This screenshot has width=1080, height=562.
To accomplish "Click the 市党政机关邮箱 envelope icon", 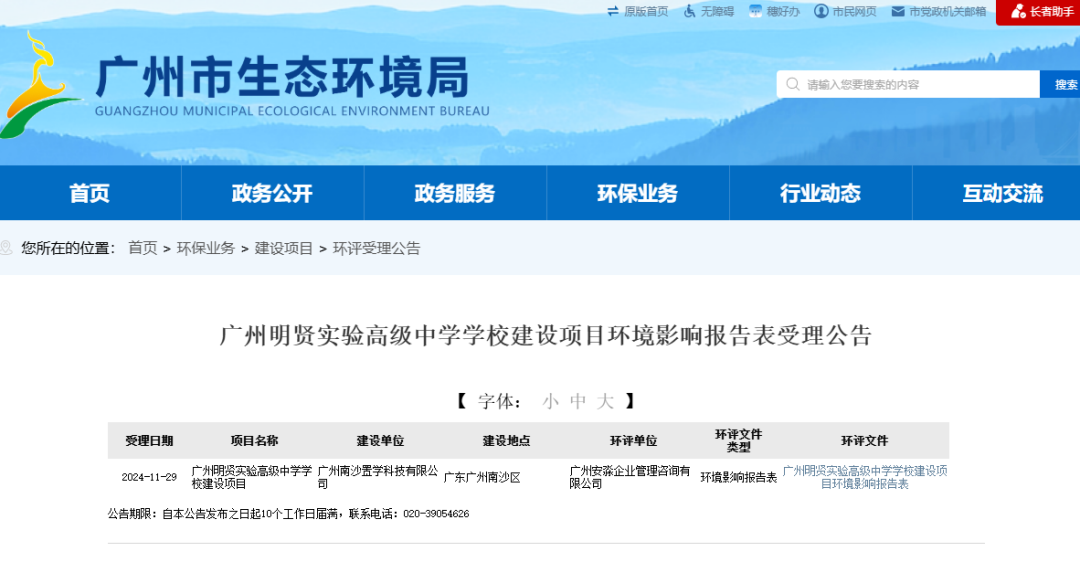I will (x=898, y=11).
